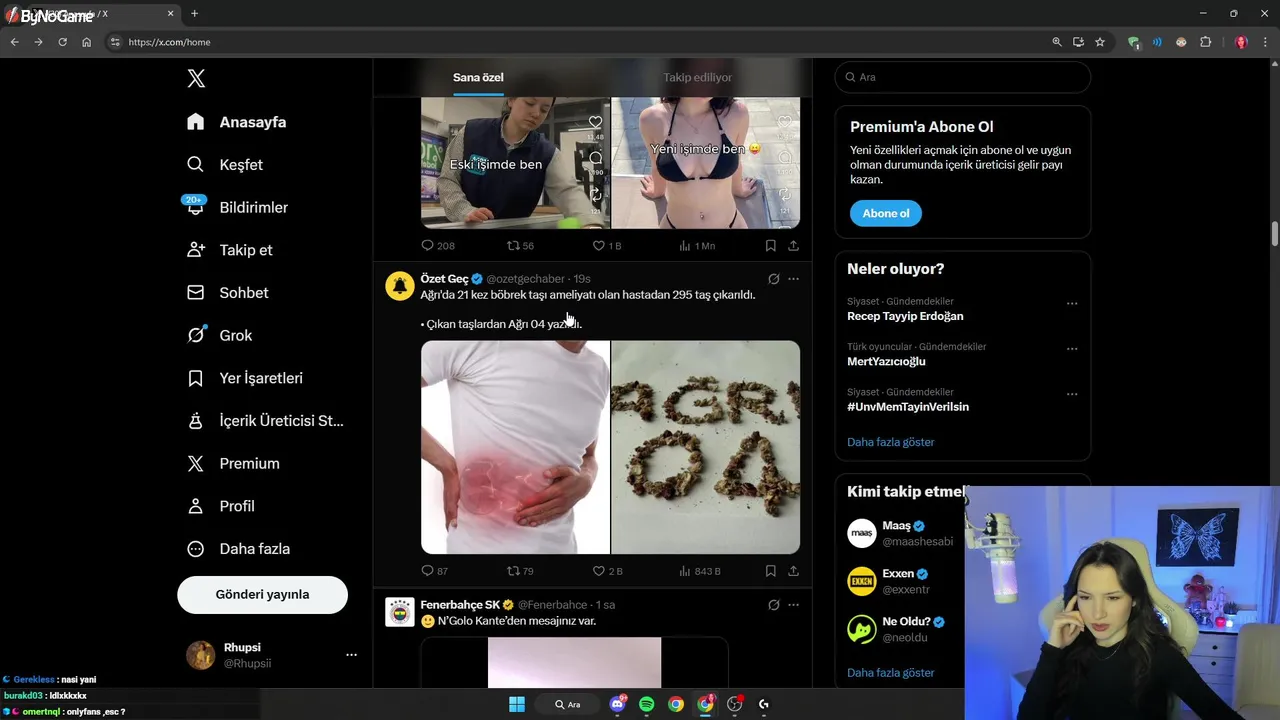Open Windows Start menu
Viewport: 1280px width, 720px height.
pos(517,704)
